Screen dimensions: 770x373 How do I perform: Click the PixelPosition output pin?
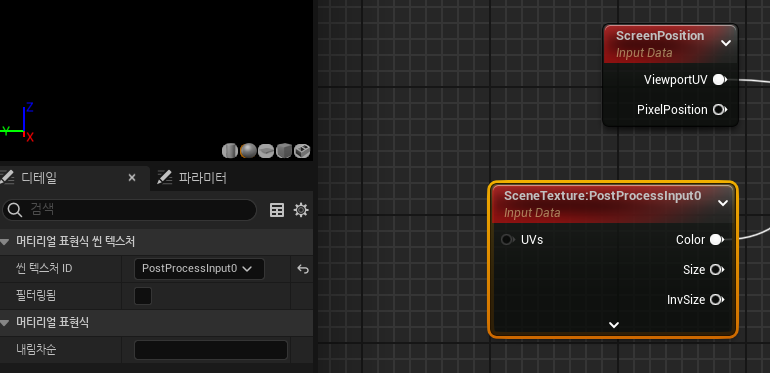719,109
